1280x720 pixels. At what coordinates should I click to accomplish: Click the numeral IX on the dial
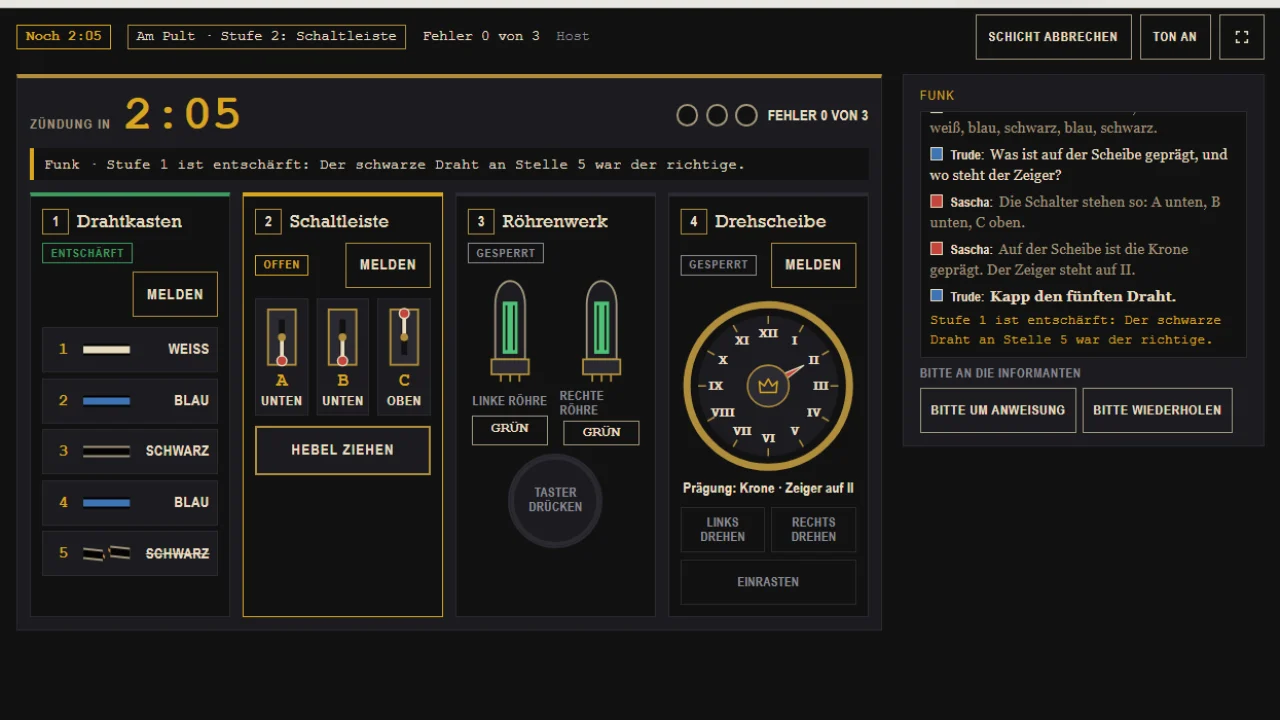[716, 386]
